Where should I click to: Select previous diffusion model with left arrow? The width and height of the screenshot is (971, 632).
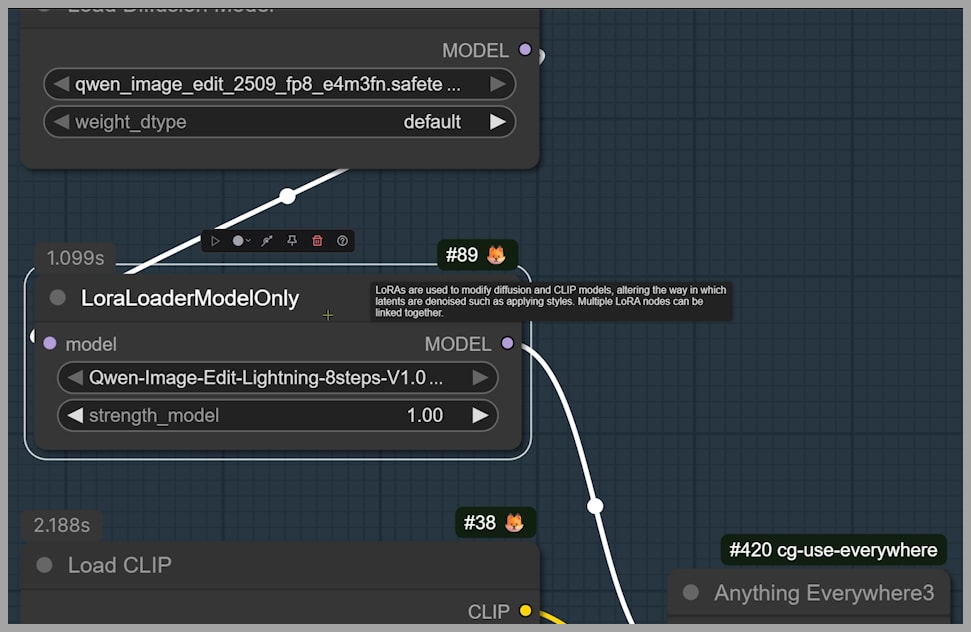pos(61,85)
